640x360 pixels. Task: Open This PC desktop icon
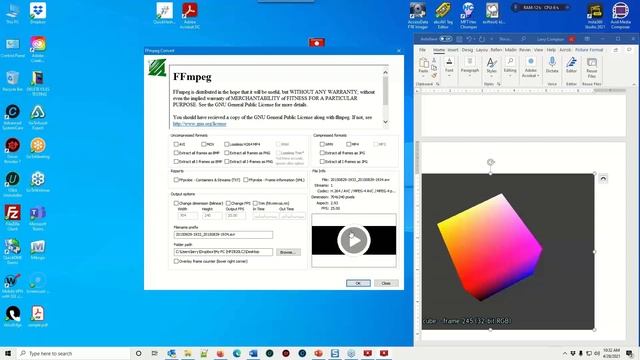pos(12,13)
